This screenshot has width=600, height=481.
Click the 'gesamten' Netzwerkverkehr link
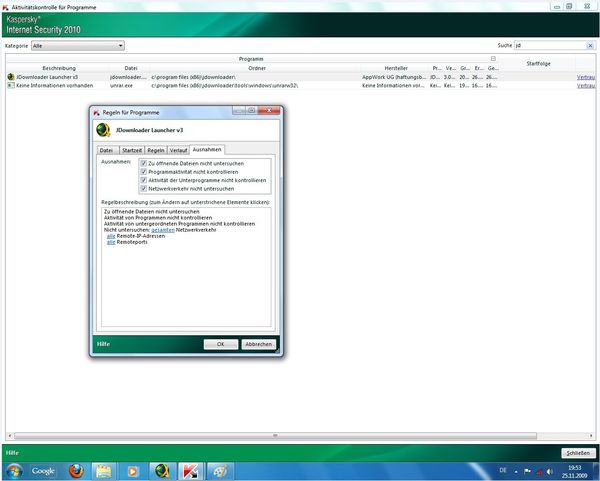[x=163, y=230]
